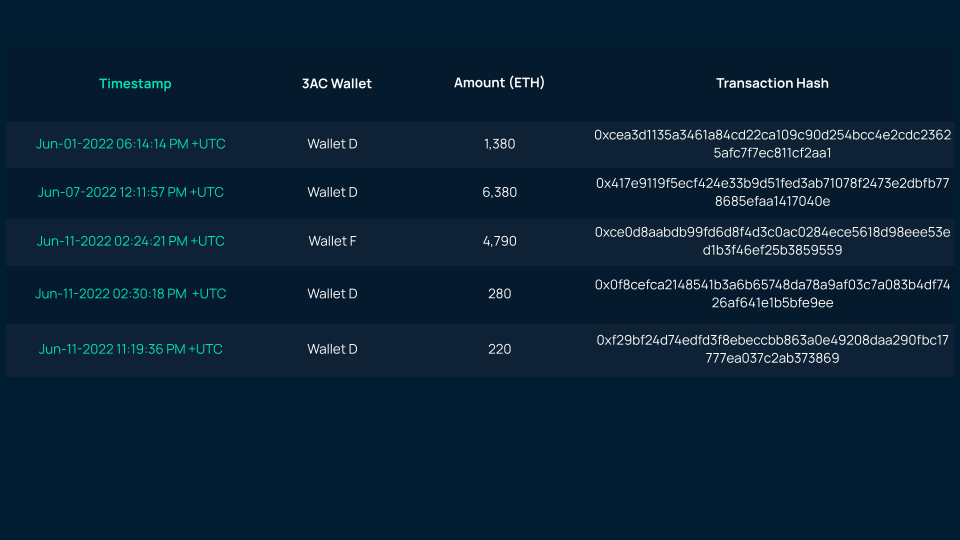Select the Jun-11-2022 02:30:18 PM timestamp

point(131,294)
